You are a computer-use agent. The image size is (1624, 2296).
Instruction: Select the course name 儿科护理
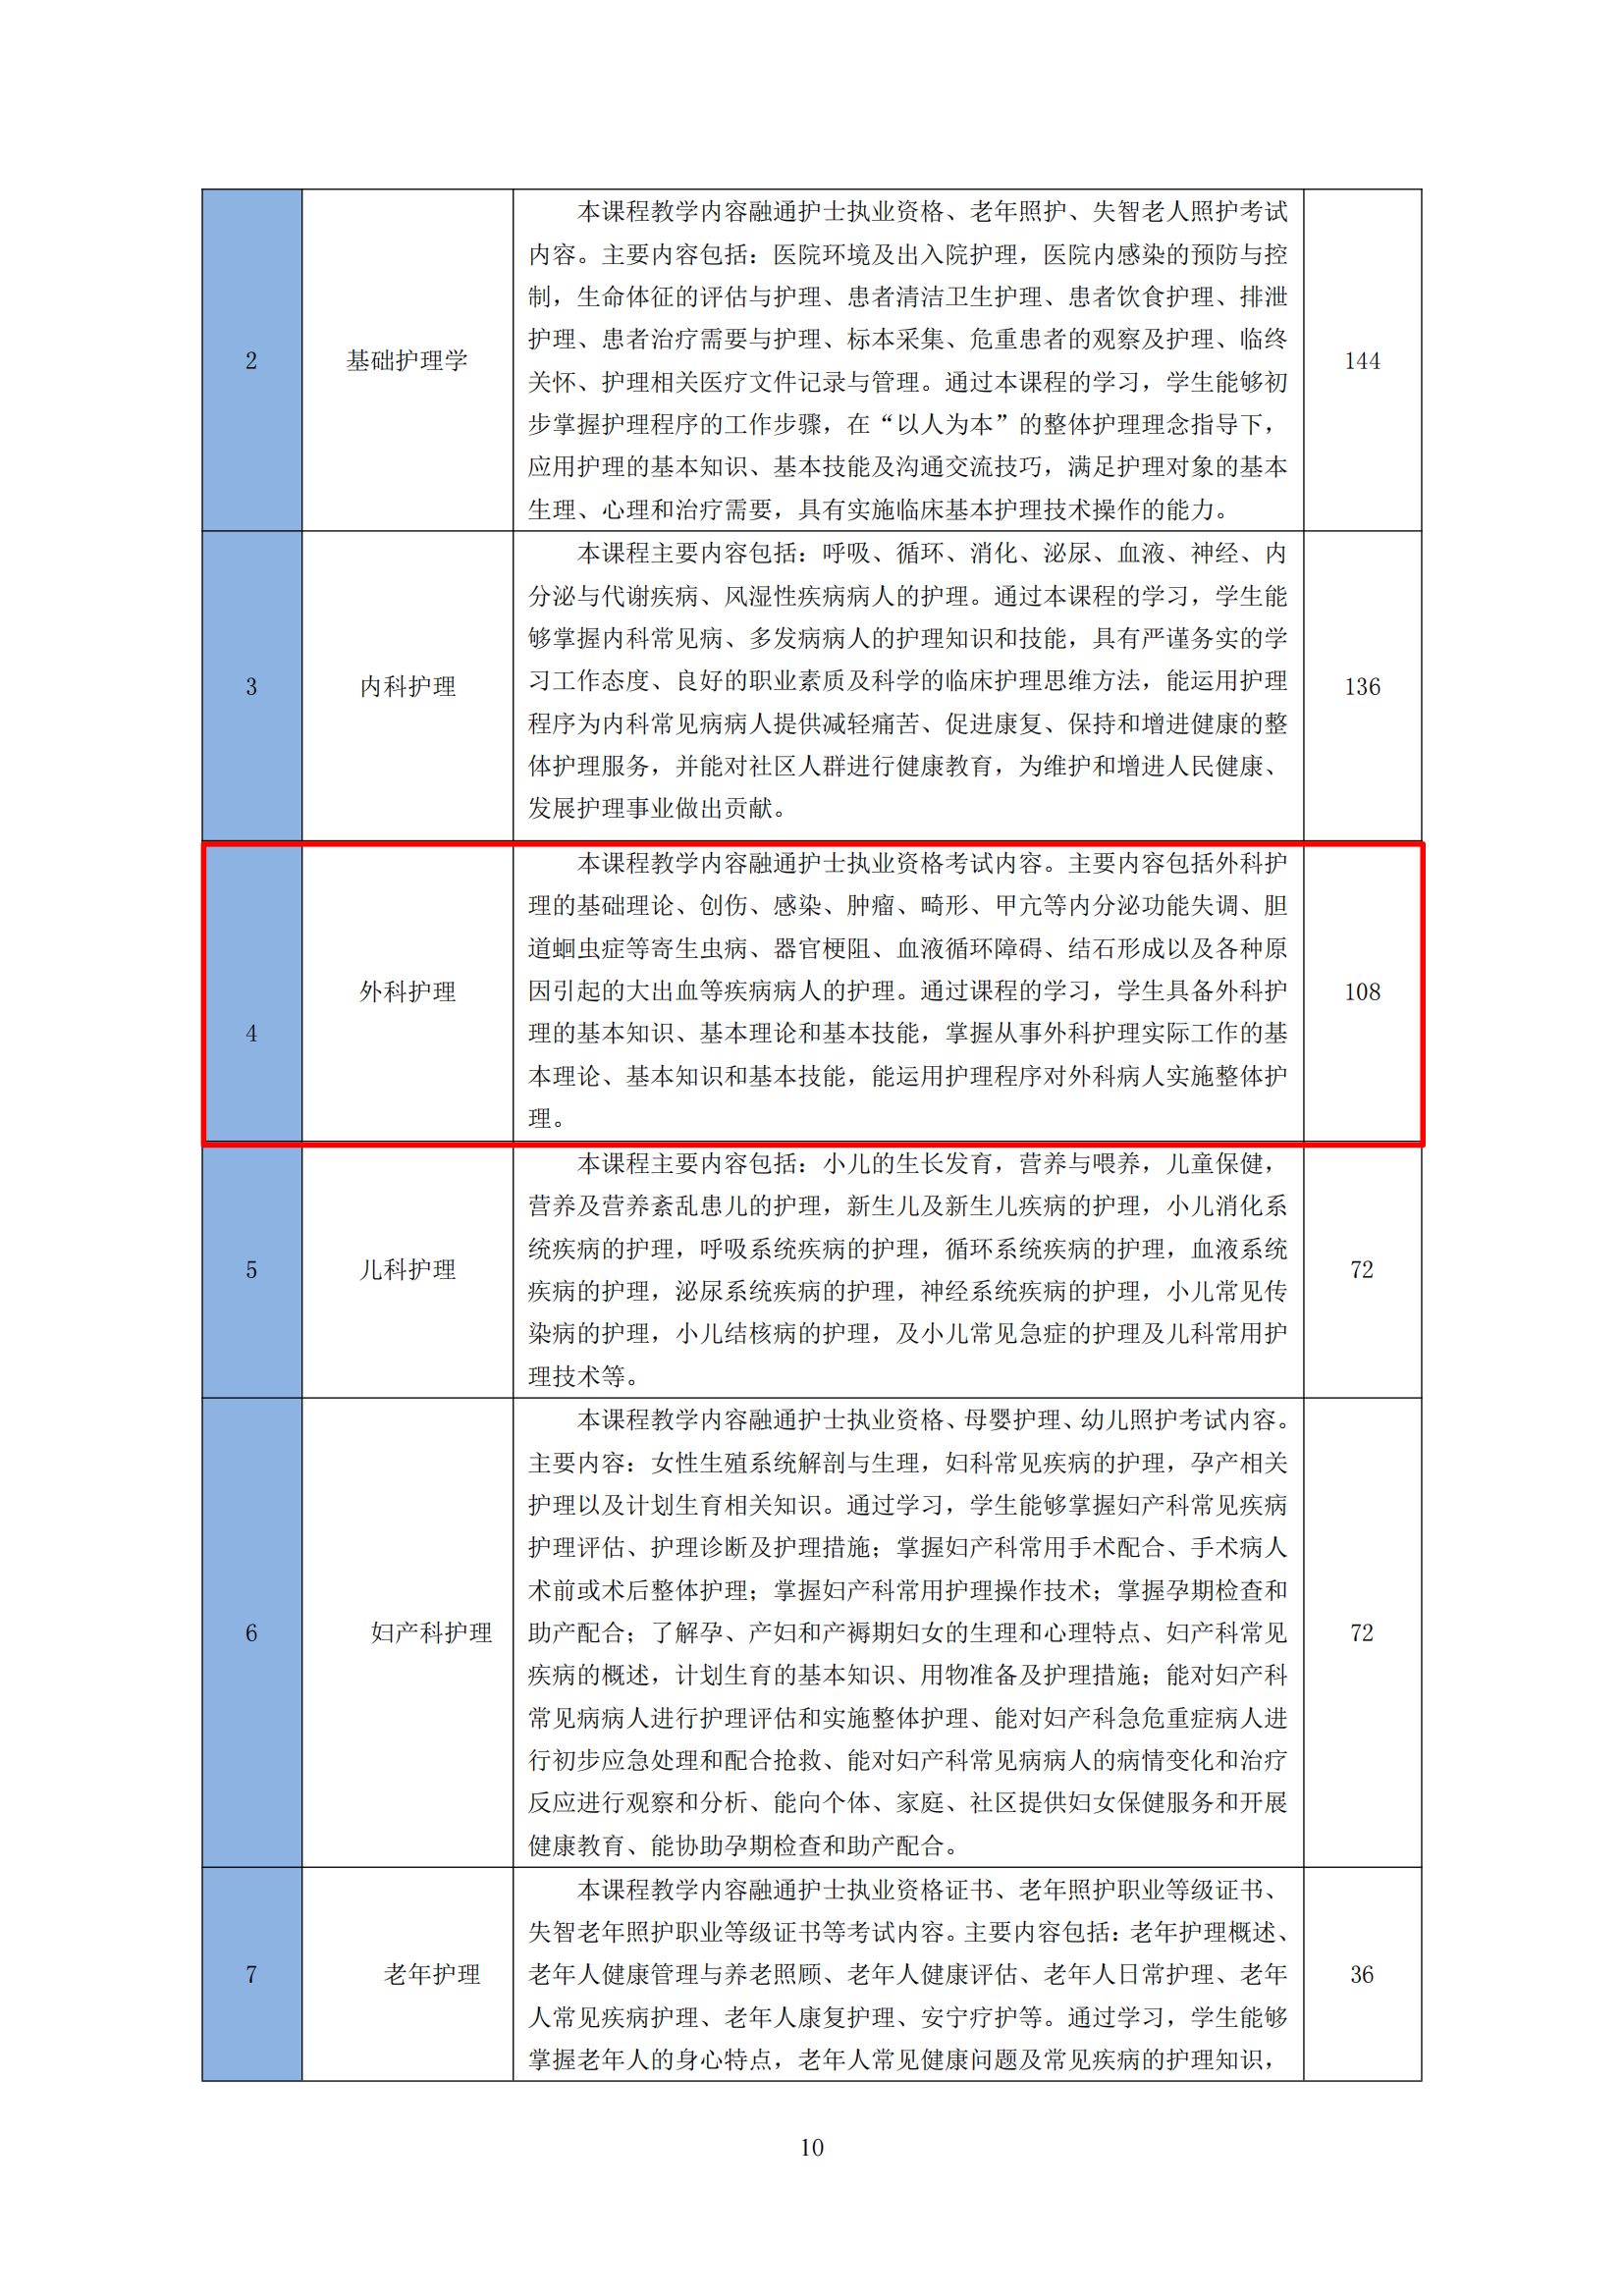click(x=407, y=1269)
